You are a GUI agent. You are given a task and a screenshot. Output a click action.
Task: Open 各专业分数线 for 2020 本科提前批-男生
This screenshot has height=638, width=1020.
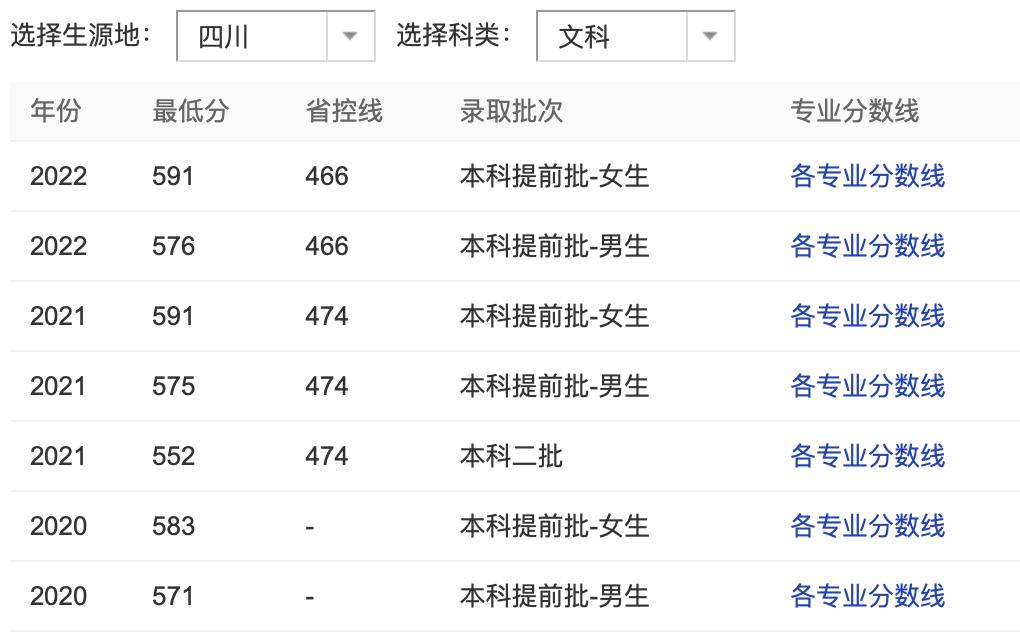tap(868, 596)
